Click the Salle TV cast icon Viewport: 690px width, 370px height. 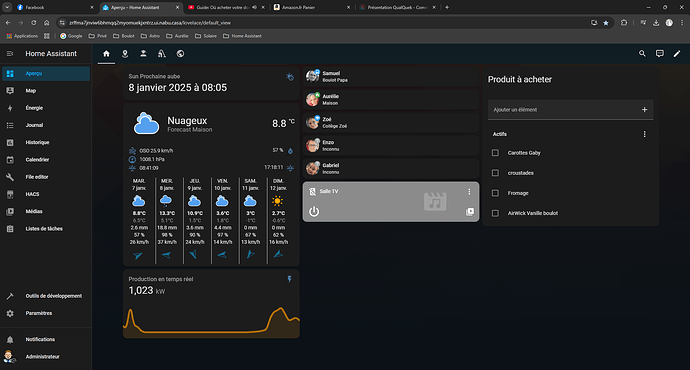coord(312,191)
